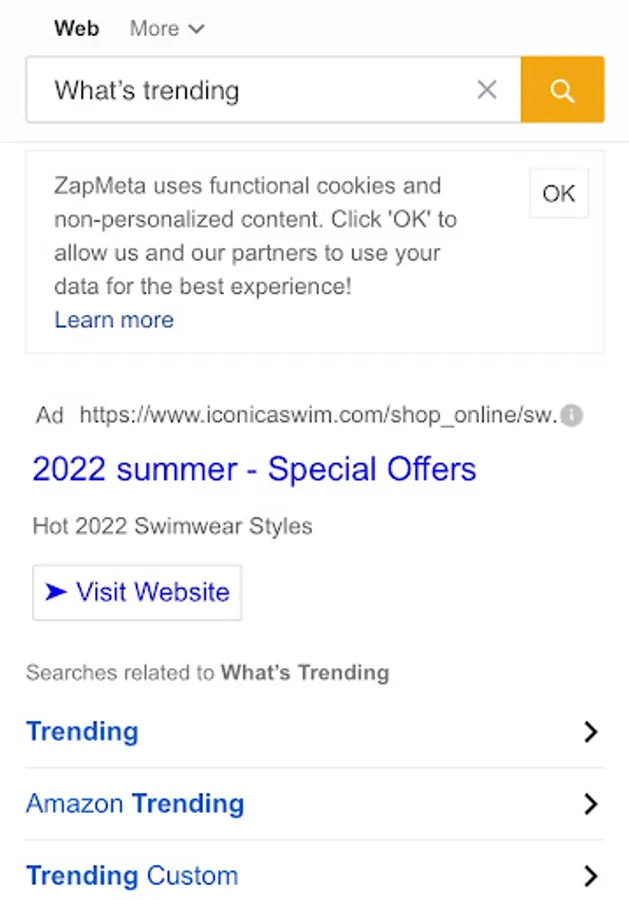Open the ad info icon beside the URL

tap(572, 415)
